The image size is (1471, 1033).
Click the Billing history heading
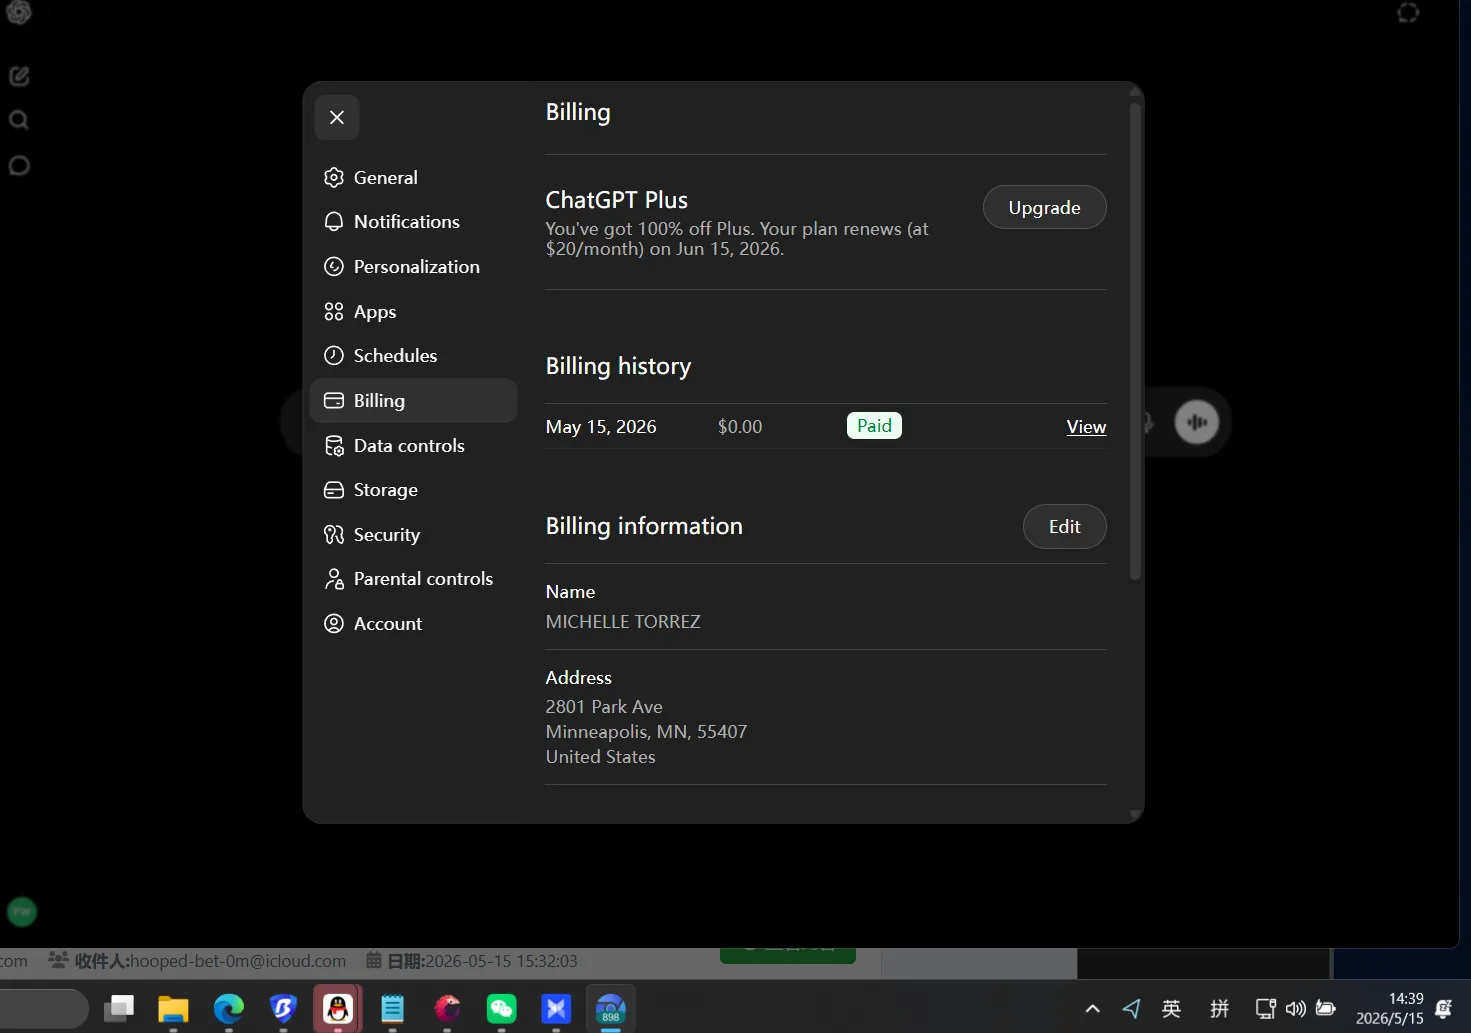618,366
